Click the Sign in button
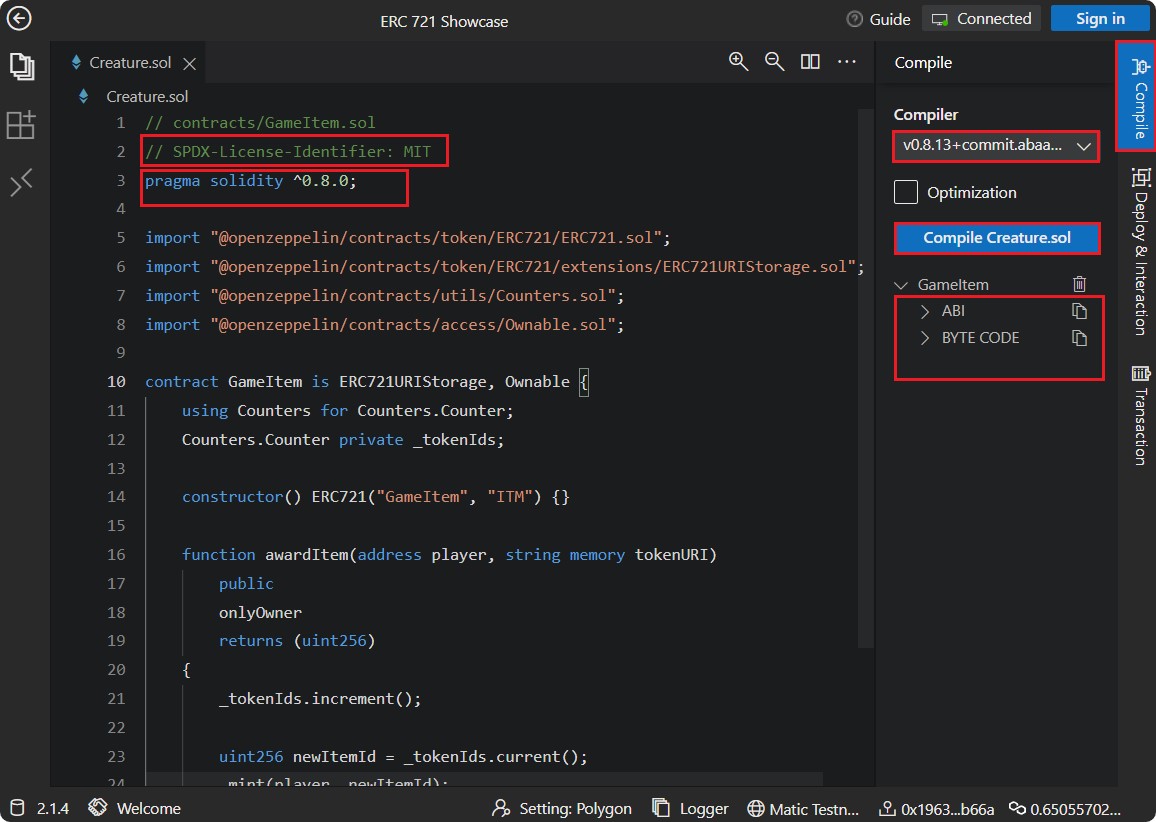 tap(1100, 19)
